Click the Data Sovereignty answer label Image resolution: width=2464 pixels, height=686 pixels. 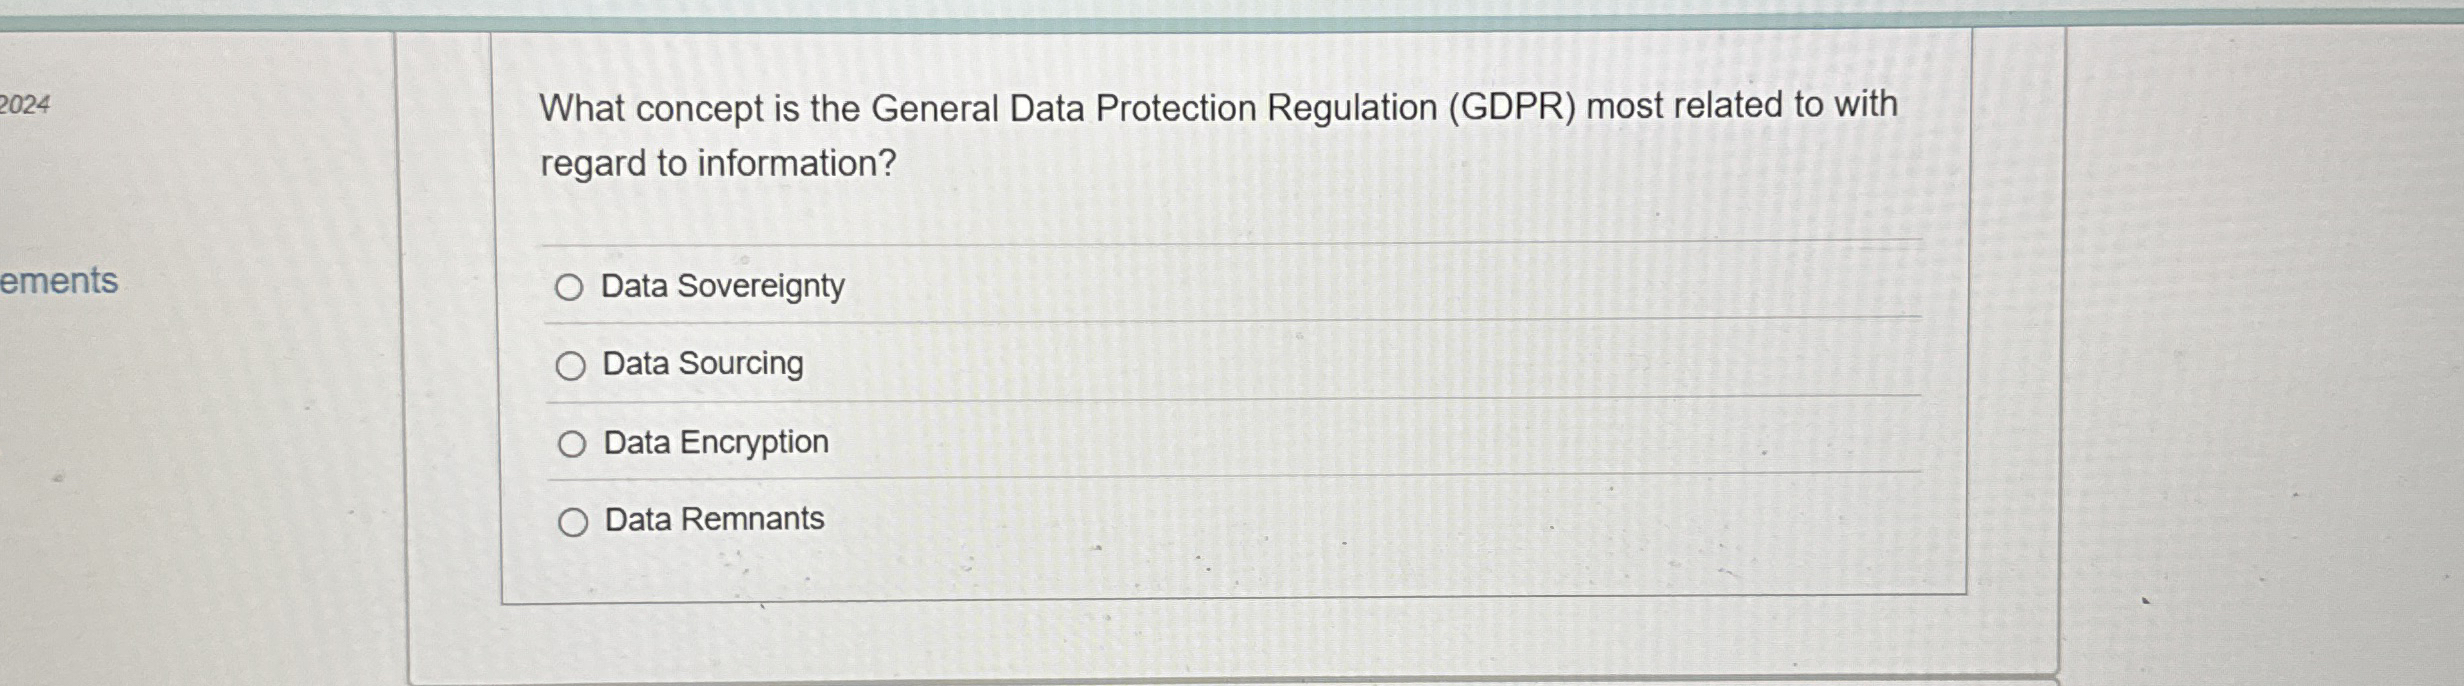722,288
